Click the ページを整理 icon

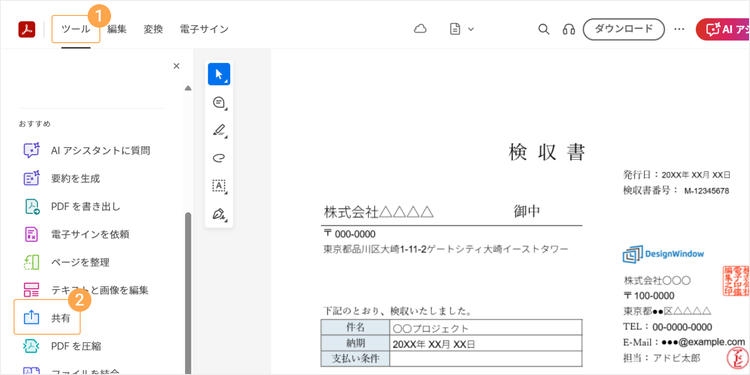pyautogui.click(x=32, y=262)
